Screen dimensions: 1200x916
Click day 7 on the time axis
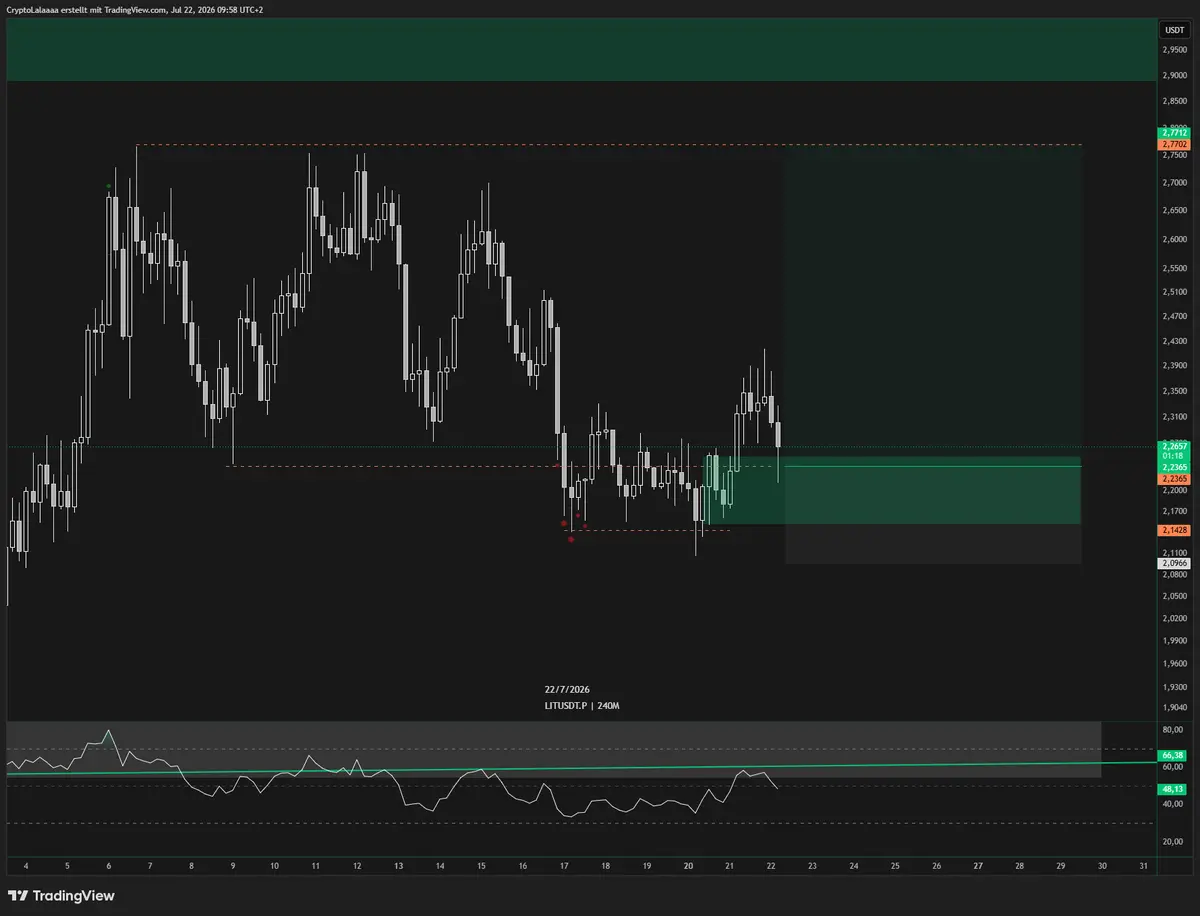coord(149,866)
